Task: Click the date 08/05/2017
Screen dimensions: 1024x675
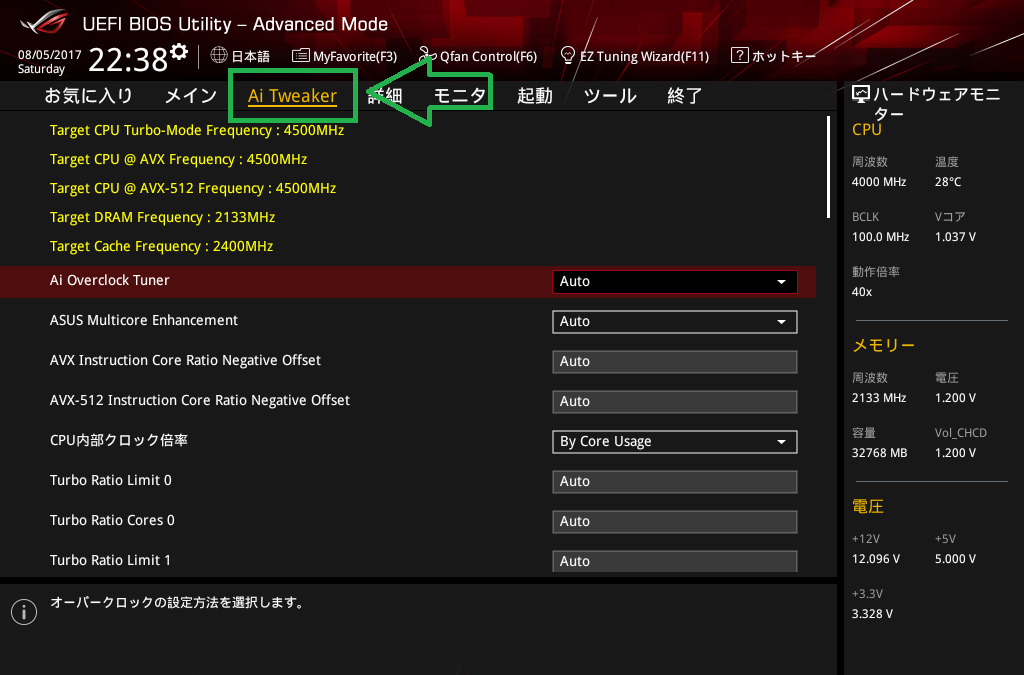Action: pos(50,55)
